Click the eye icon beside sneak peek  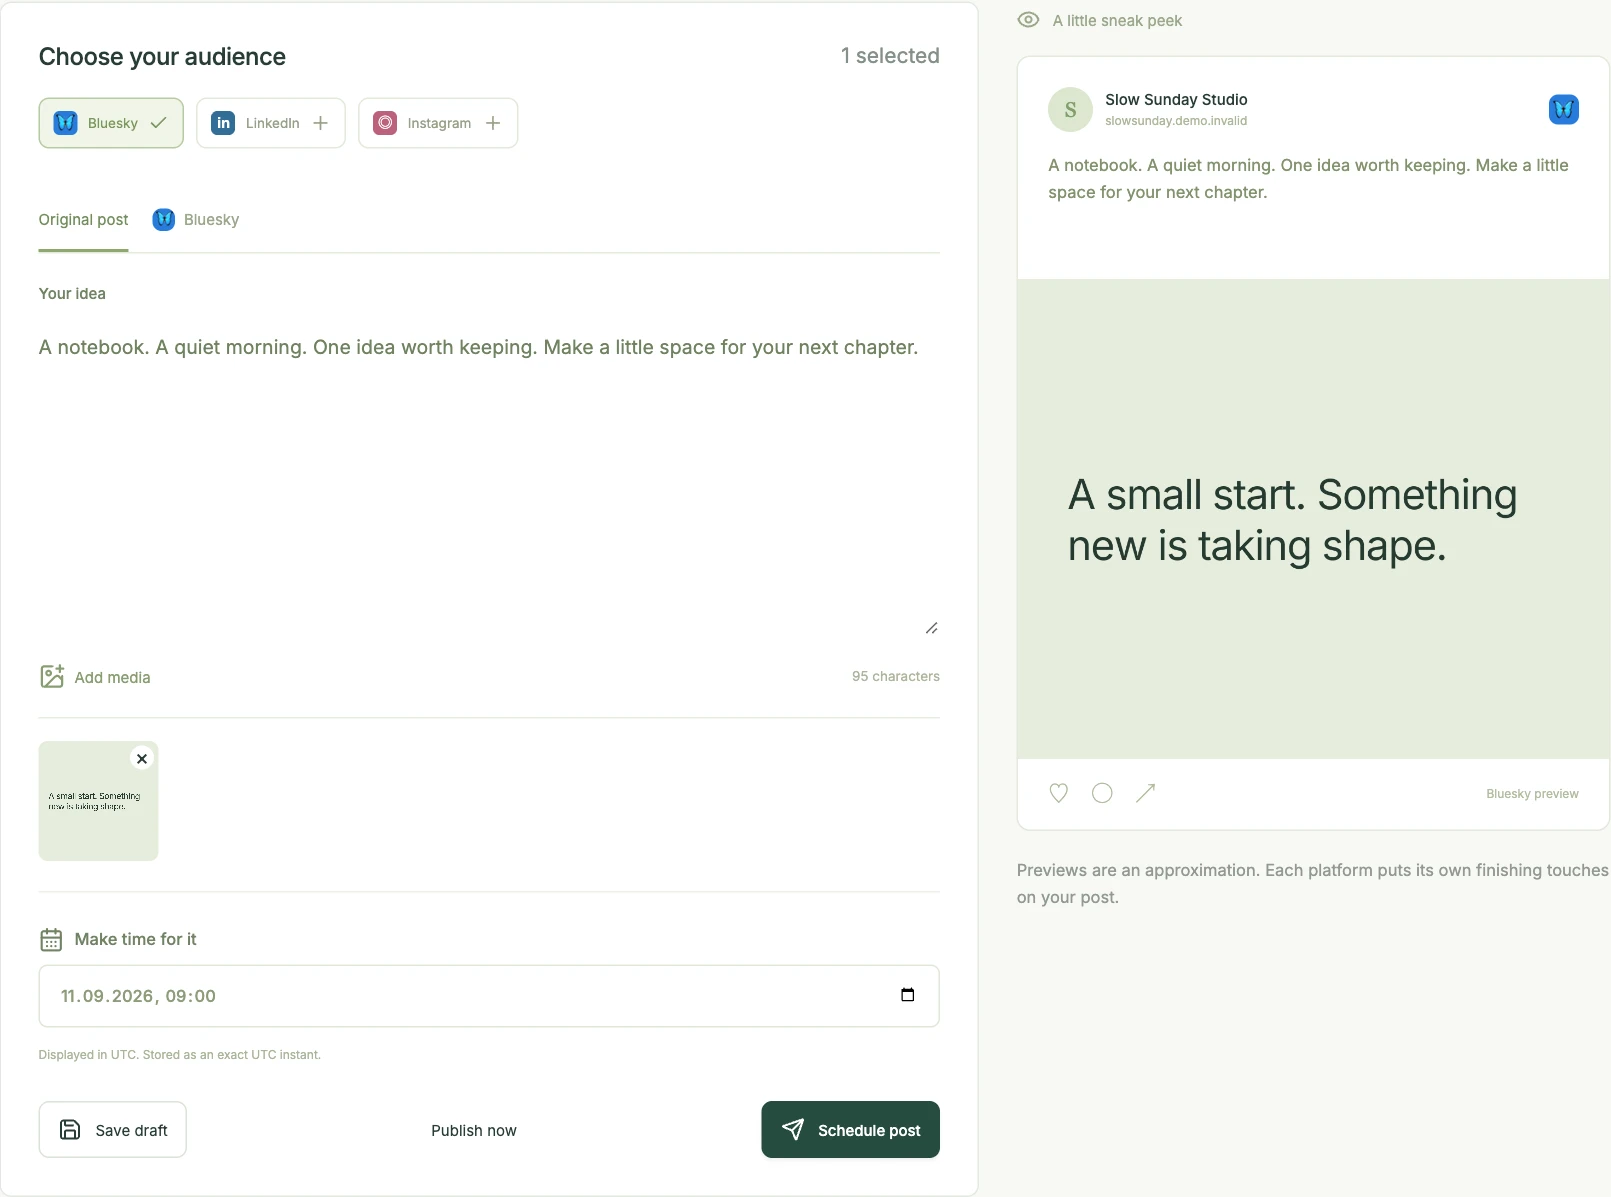pyautogui.click(x=1028, y=20)
